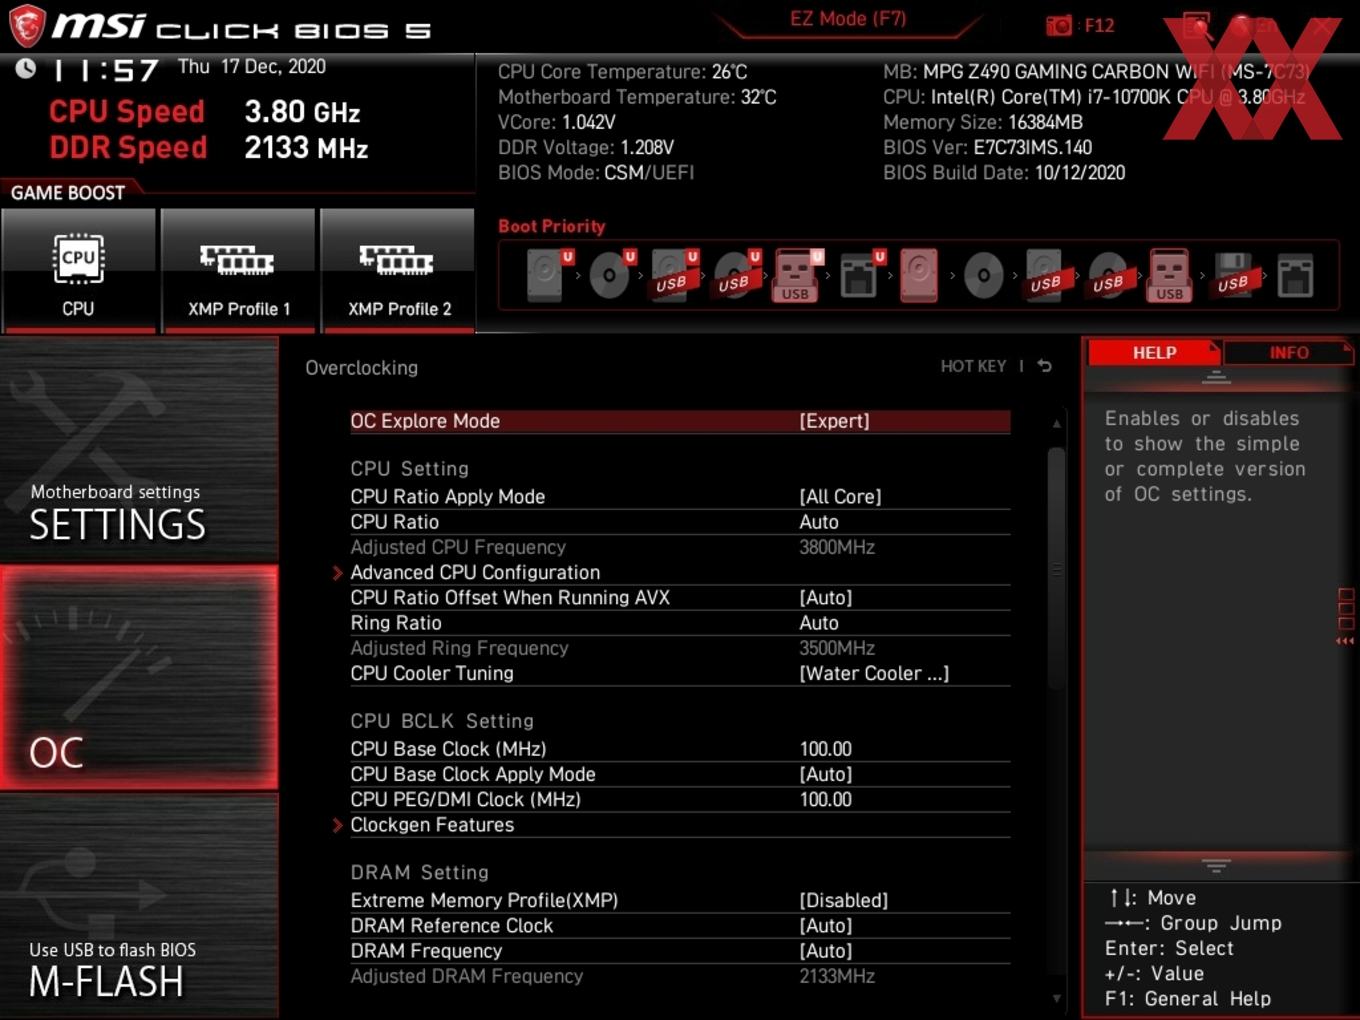Open the Motherboard settings SETTINGS section
Image resolution: width=1360 pixels, height=1020 pixels.
pos(139,449)
